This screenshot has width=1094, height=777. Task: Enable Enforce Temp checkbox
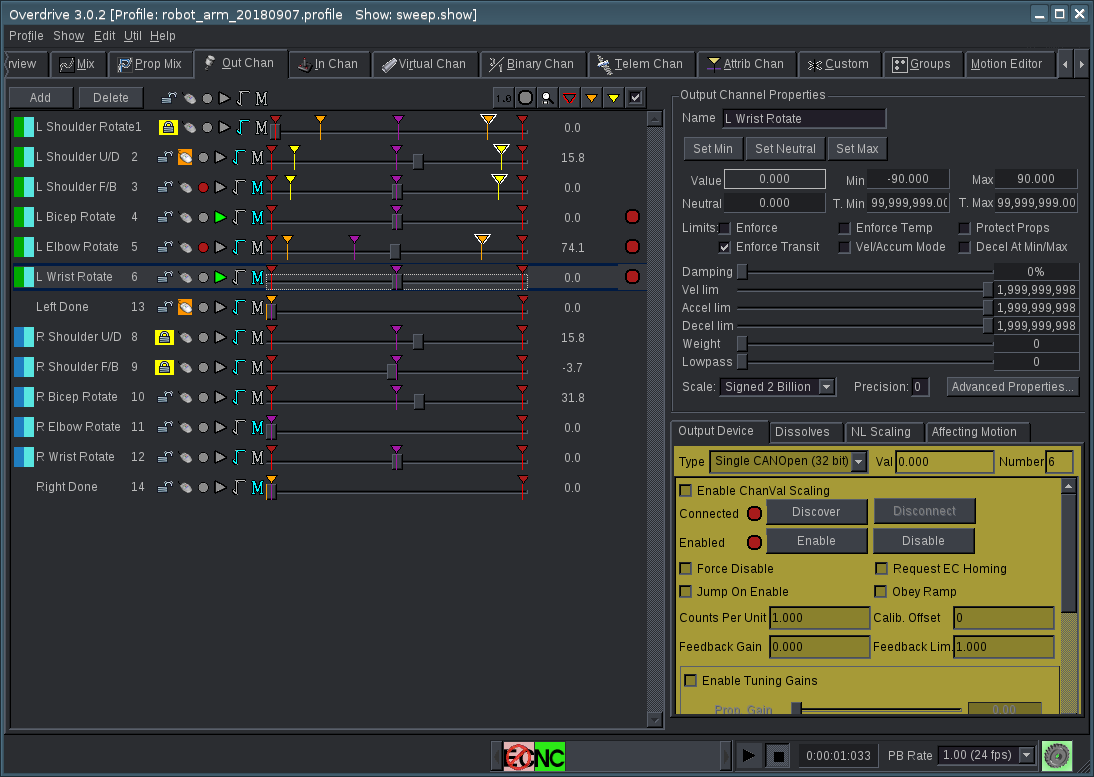coord(844,228)
